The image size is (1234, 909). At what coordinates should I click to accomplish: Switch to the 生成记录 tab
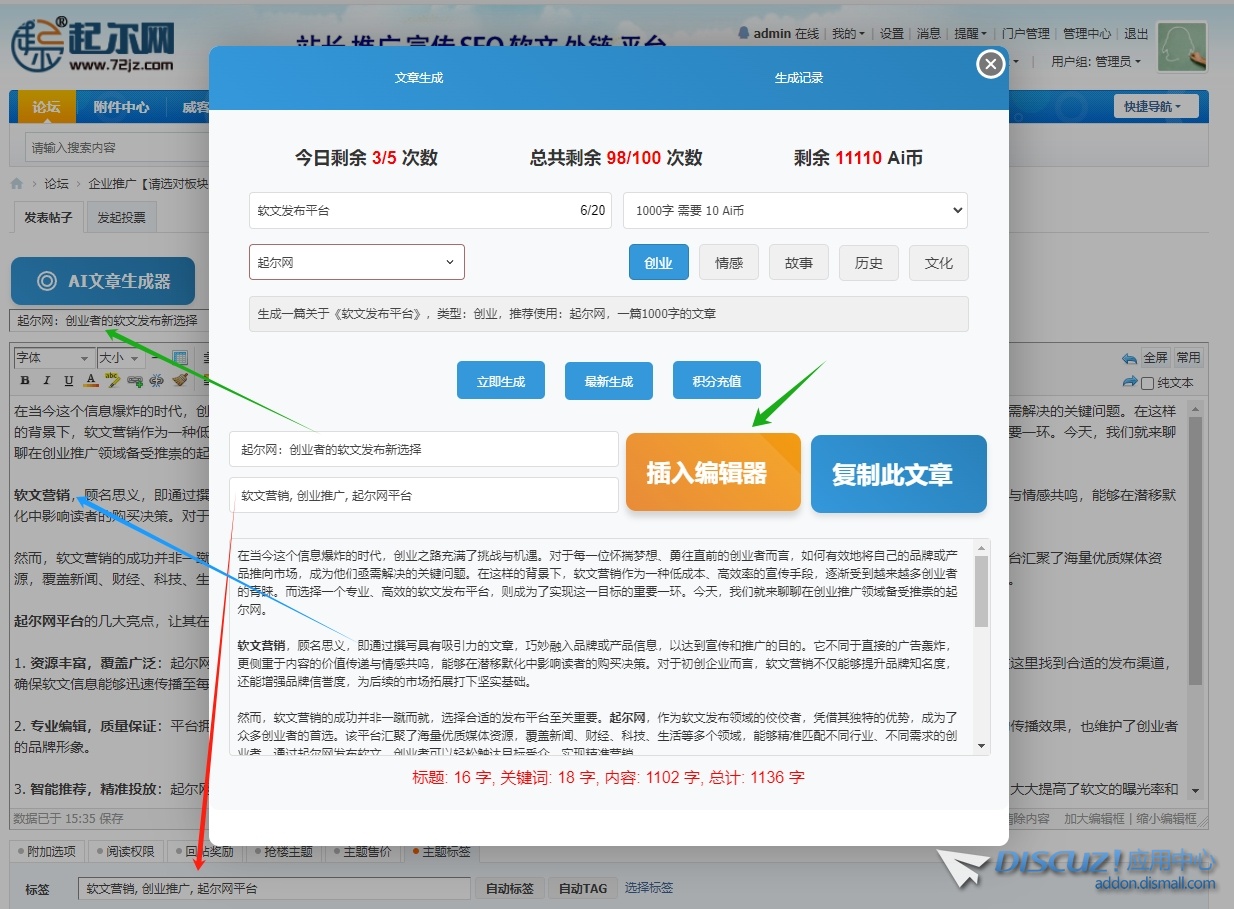[798, 78]
